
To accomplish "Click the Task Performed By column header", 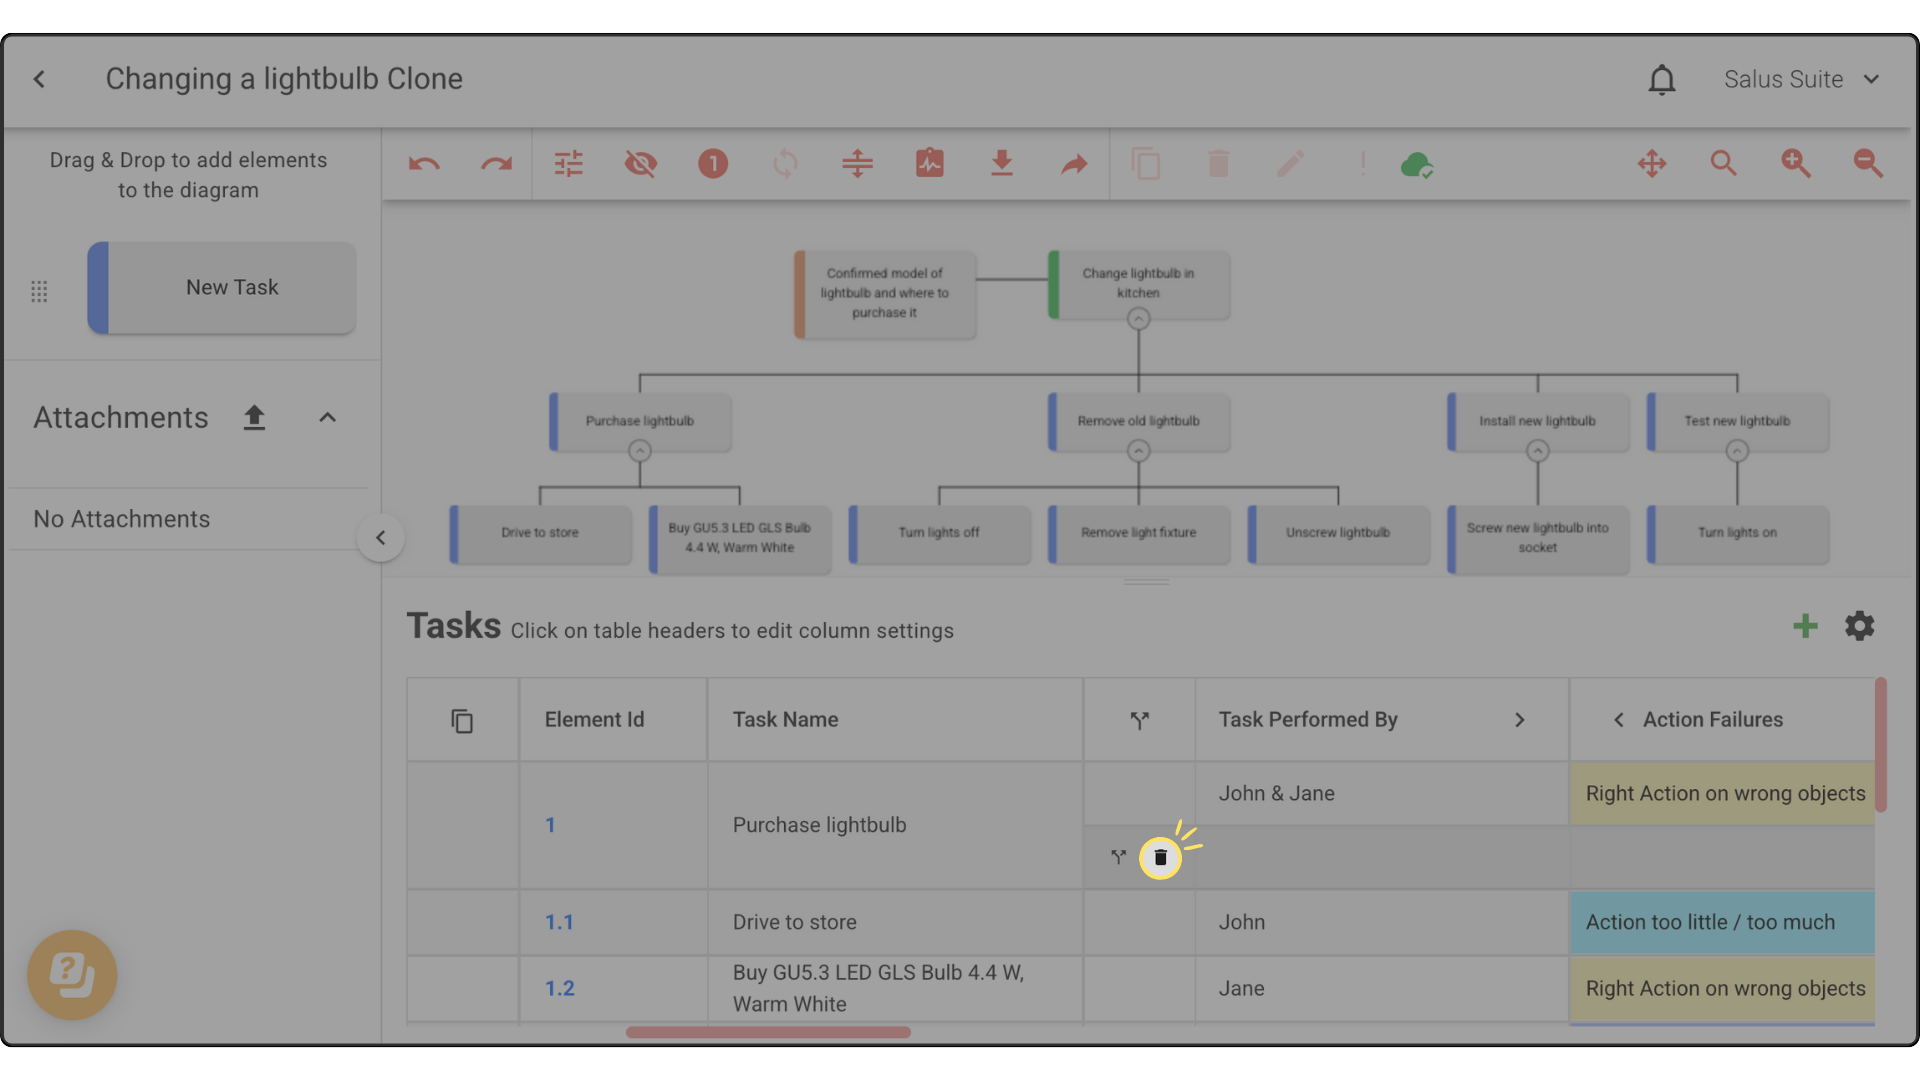I will [1308, 720].
